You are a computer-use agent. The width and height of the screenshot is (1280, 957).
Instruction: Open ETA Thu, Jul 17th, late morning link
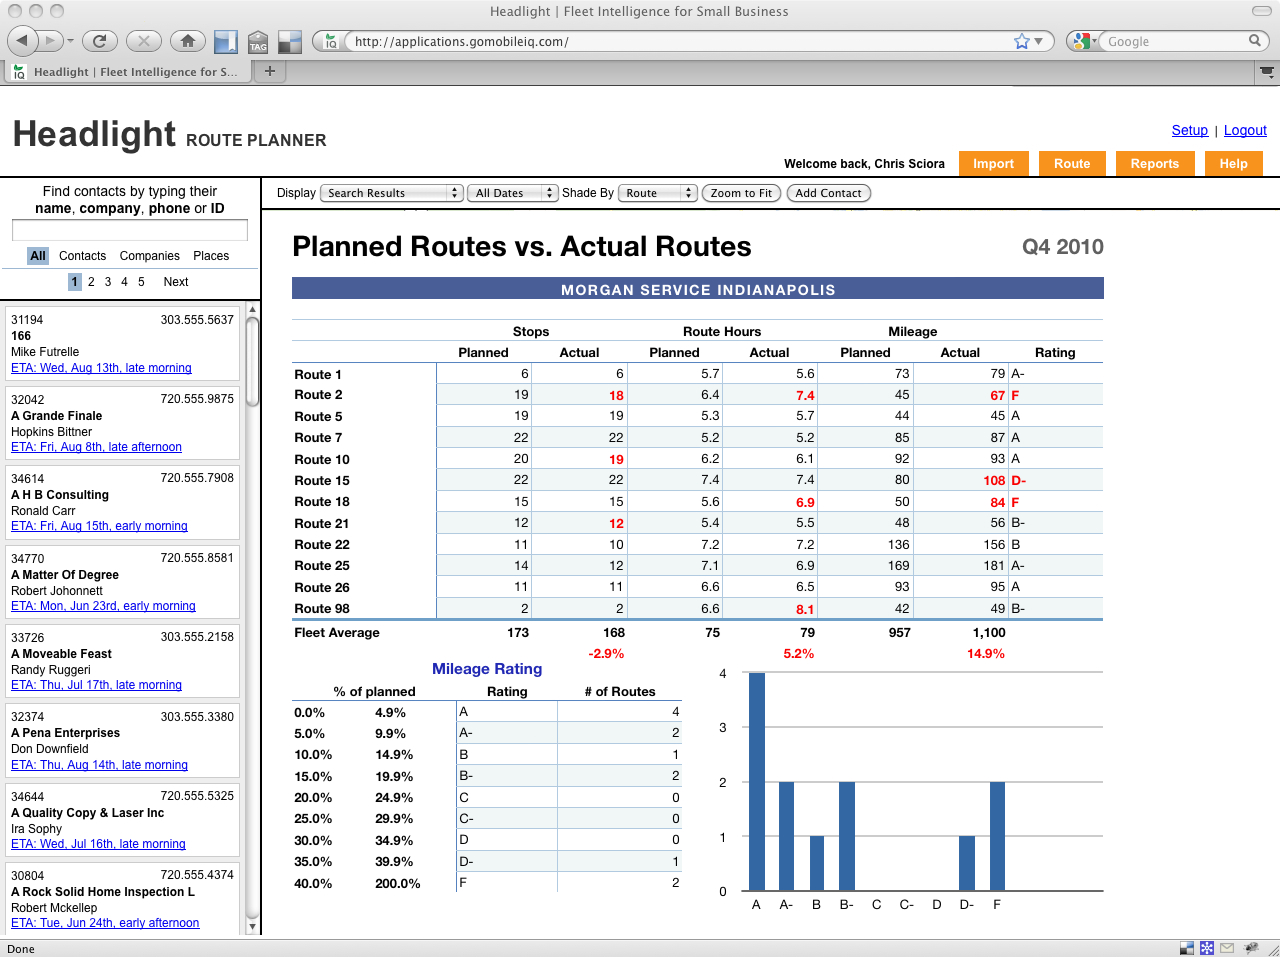point(96,685)
